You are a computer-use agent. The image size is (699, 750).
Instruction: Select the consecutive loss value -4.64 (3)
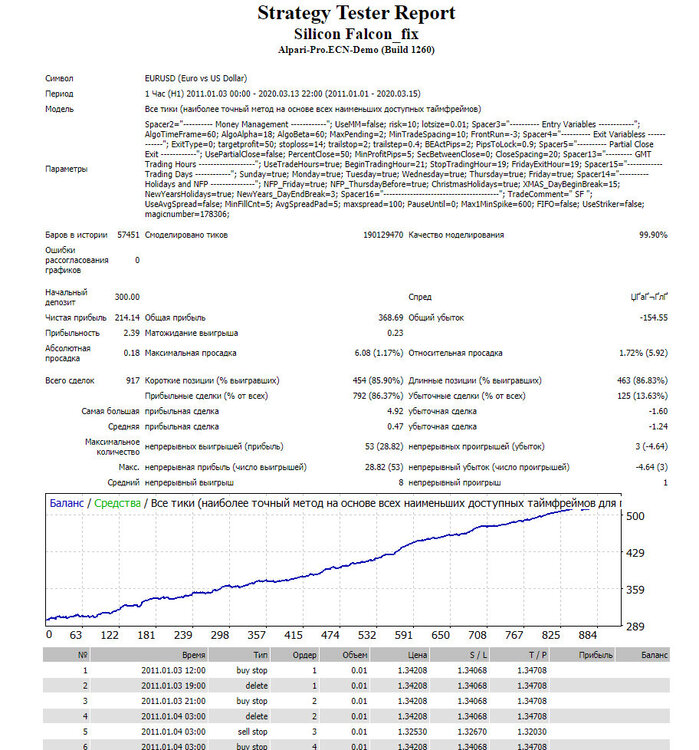[652, 467]
